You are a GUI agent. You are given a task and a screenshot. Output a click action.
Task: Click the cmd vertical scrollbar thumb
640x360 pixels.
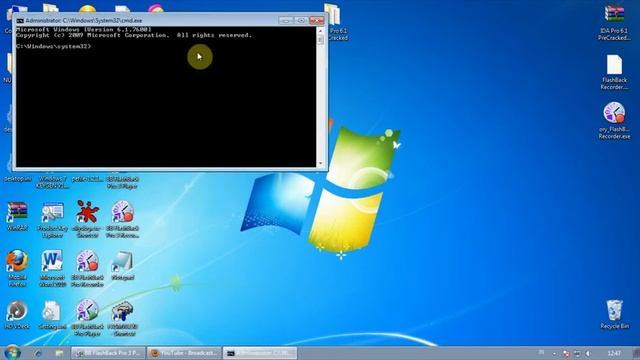coord(320,39)
